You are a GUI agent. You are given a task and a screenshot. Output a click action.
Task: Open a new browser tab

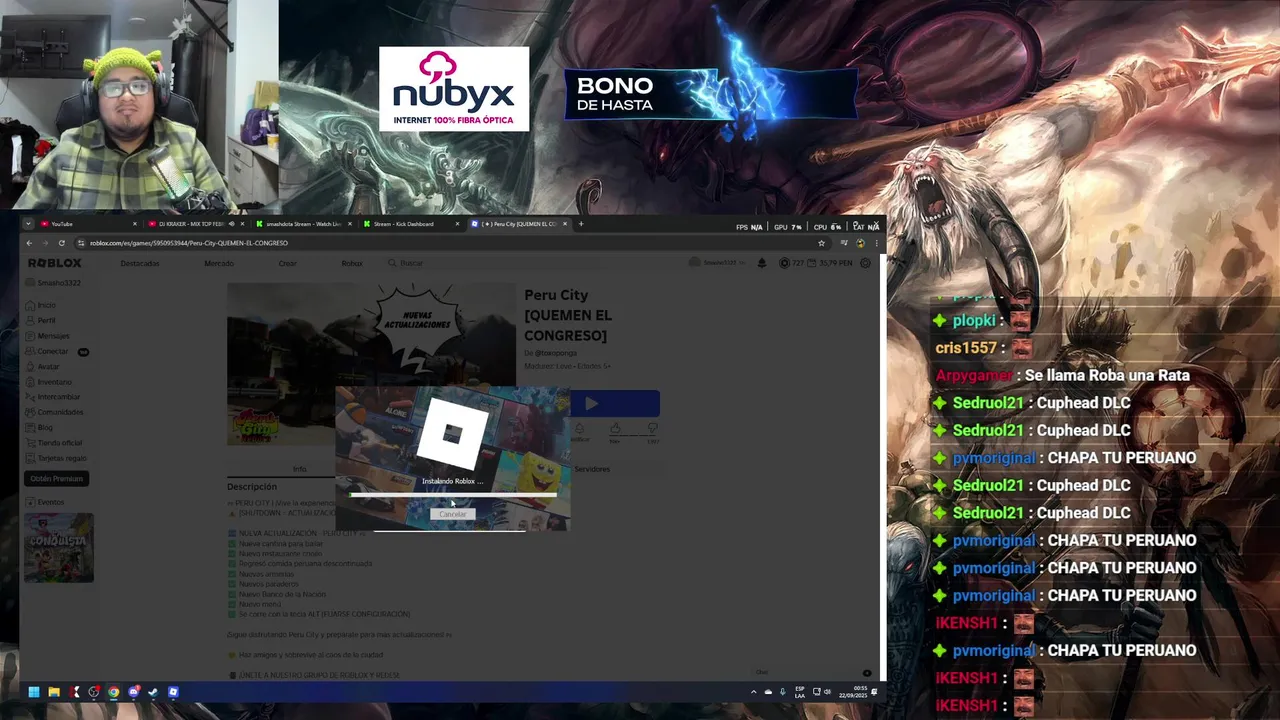point(581,224)
